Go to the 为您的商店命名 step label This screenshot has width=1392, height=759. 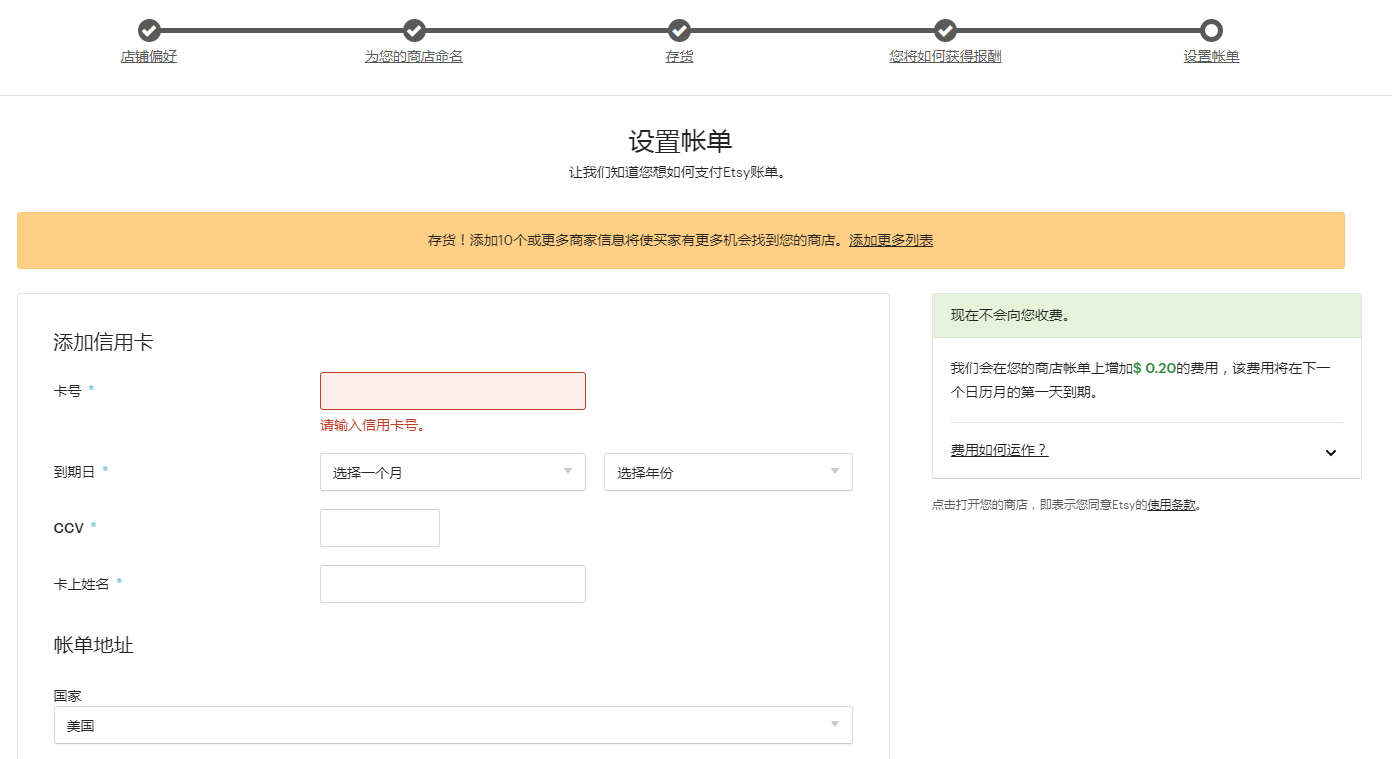pyautogui.click(x=414, y=57)
